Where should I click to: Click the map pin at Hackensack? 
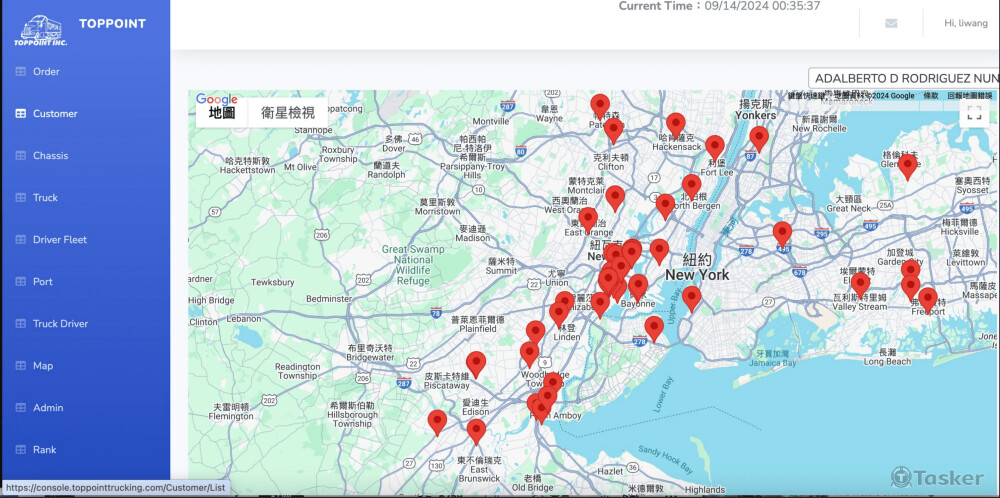(x=676, y=126)
